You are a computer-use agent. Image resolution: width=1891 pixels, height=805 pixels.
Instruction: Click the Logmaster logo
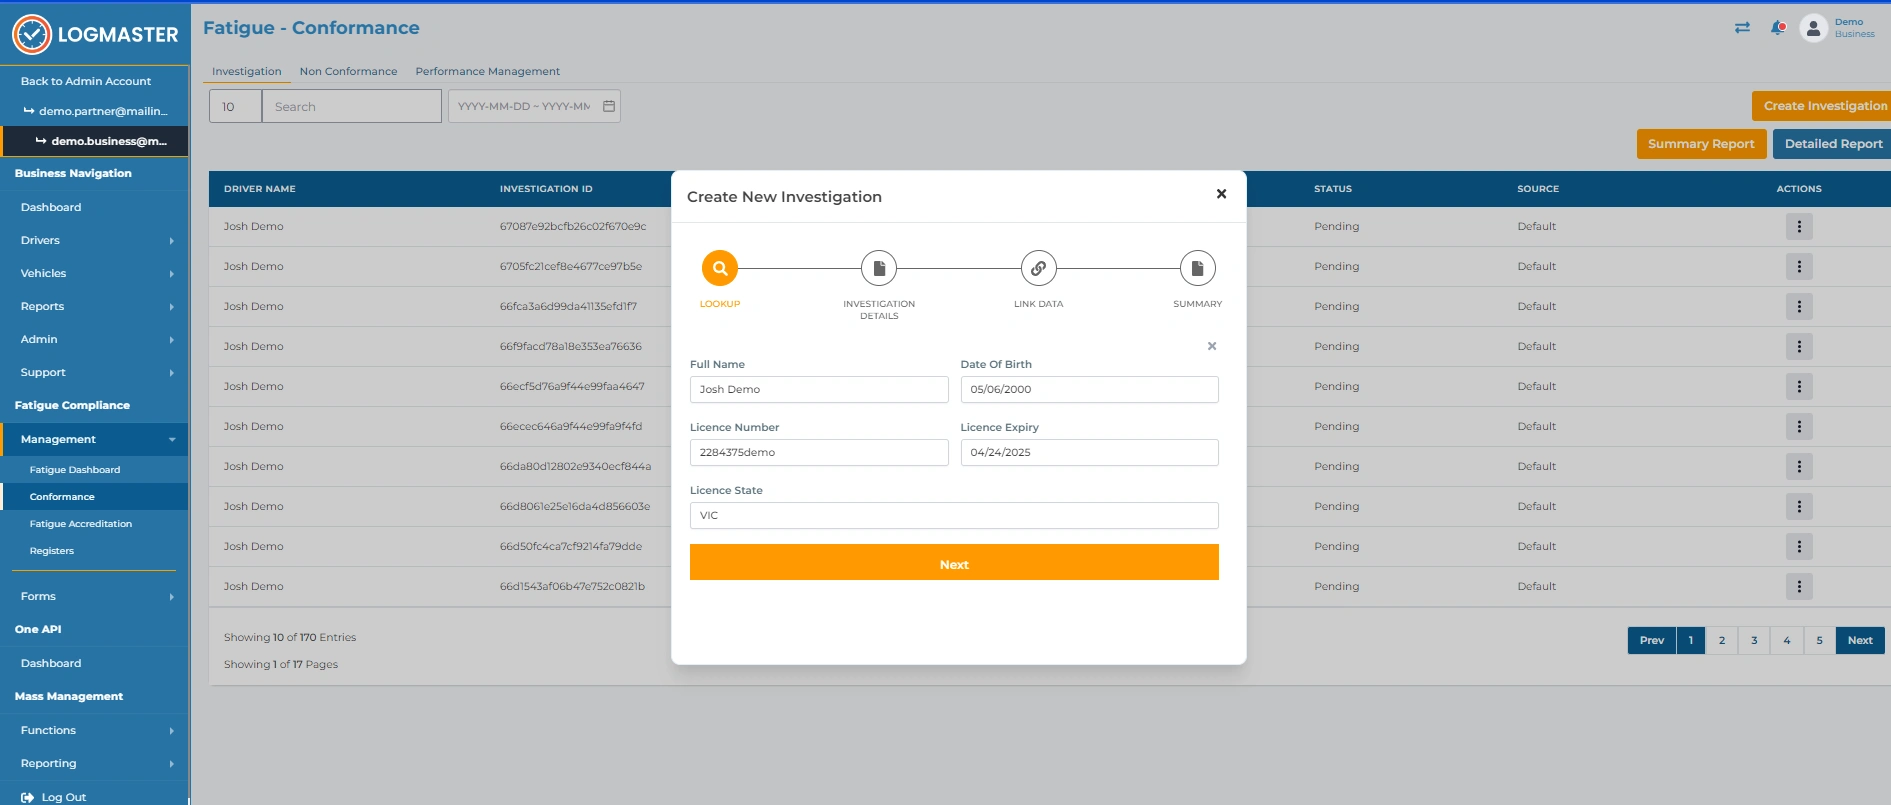pos(95,34)
